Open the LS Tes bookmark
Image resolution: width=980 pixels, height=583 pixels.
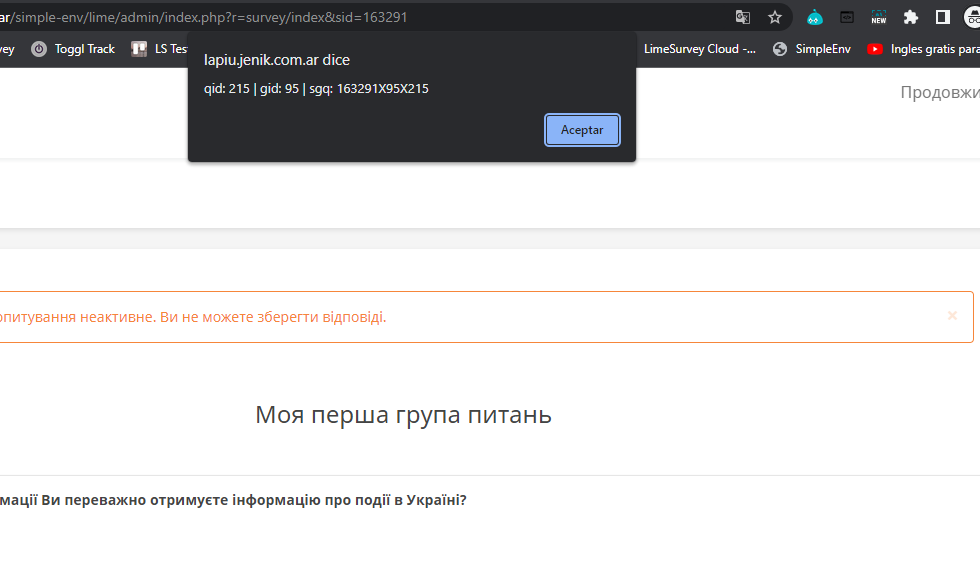click(x=160, y=49)
